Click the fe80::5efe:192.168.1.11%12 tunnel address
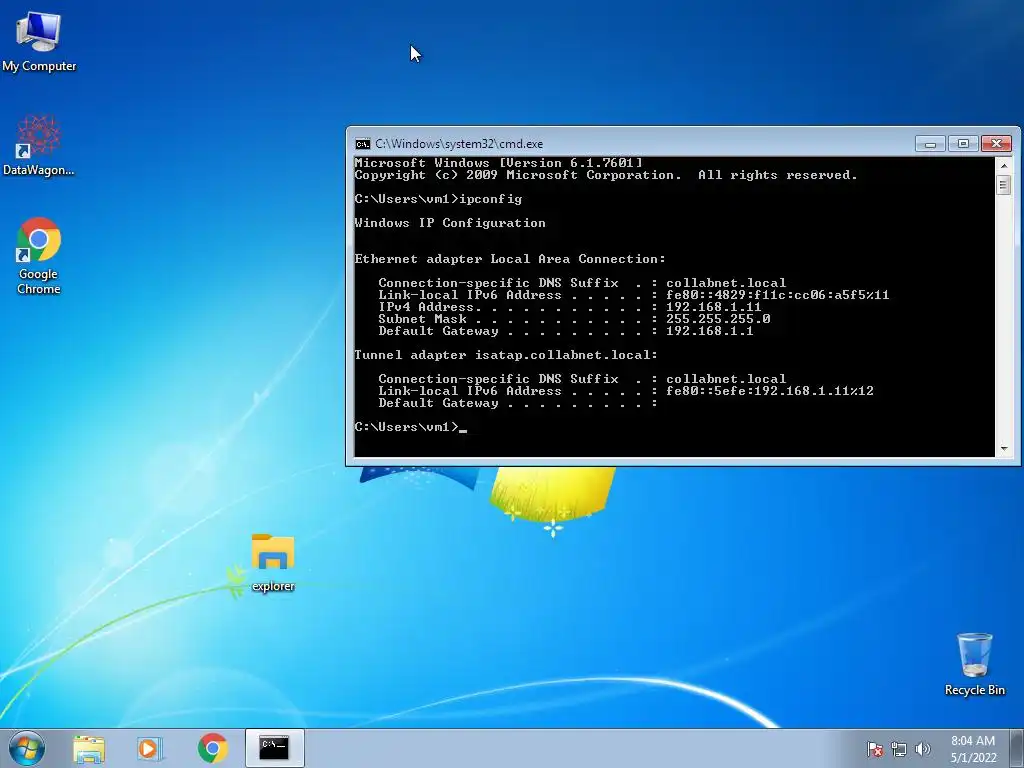 pyautogui.click(x=769, y=391)
